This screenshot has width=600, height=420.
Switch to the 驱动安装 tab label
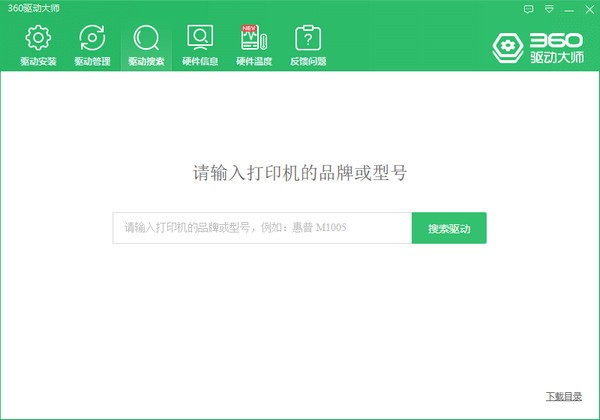pos(38,62)
